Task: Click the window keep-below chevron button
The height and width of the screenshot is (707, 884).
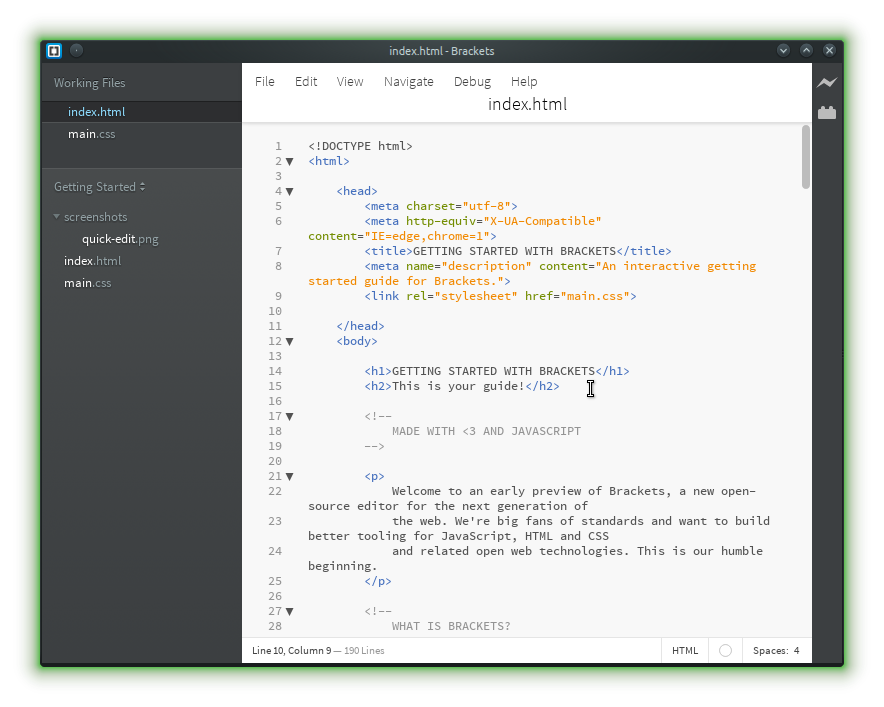Action: pyautogui.click(x=783, y=51)
